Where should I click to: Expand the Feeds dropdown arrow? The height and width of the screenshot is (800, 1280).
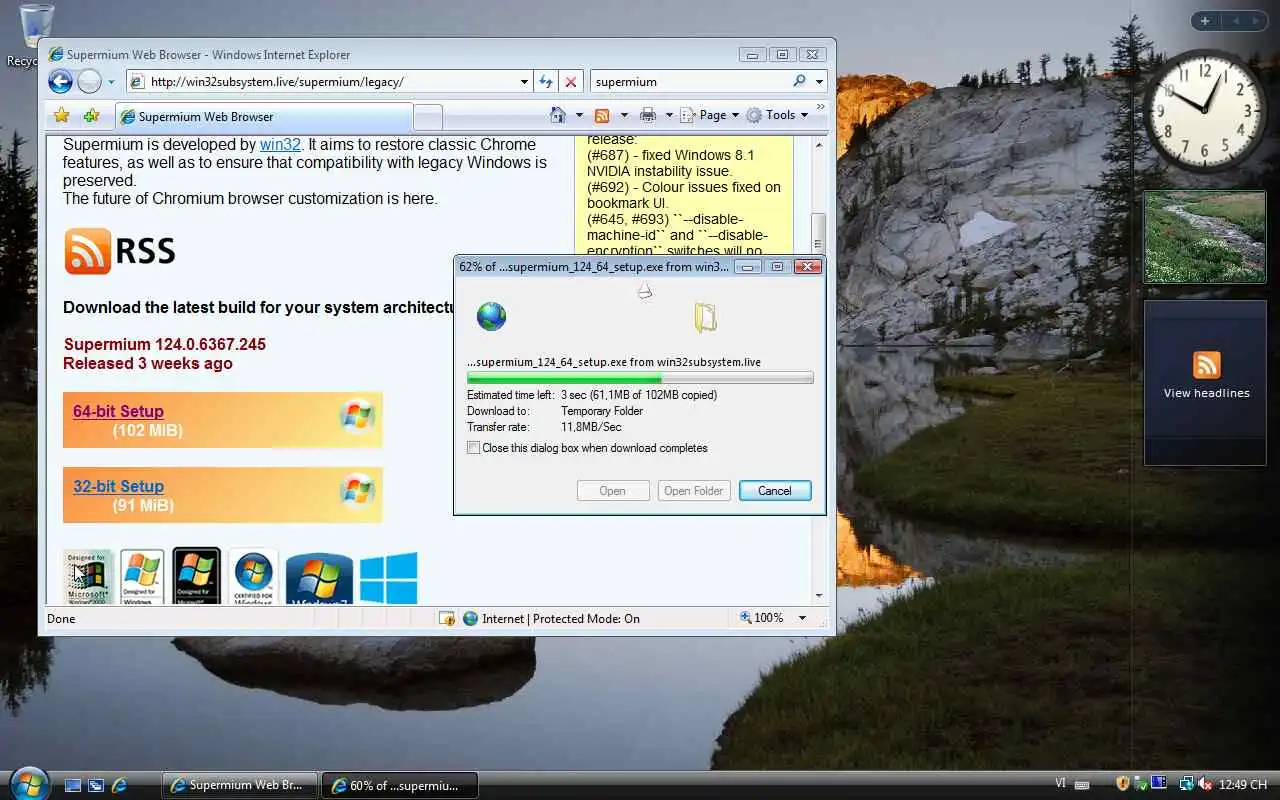pyautogui.click(x=624, y=115)
